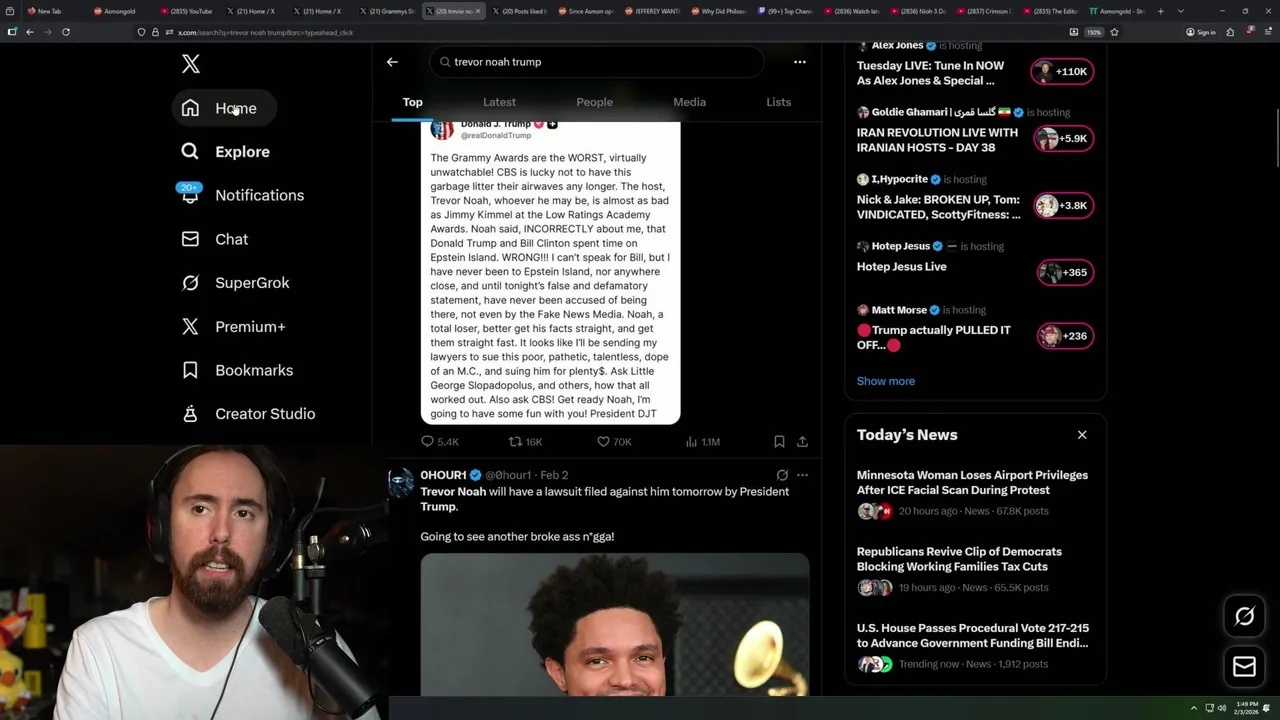Viewport: 1280px width, 720px height.
Task: Switch to the Top tab
Action: click(412, 102)
